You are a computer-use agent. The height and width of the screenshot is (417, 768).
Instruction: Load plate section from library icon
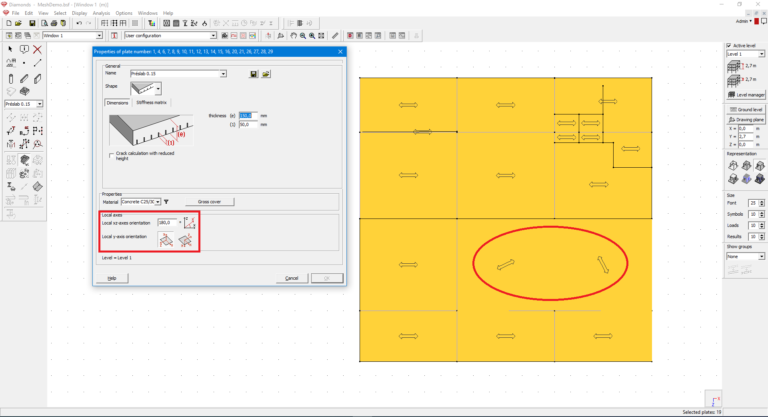[266, 74]
